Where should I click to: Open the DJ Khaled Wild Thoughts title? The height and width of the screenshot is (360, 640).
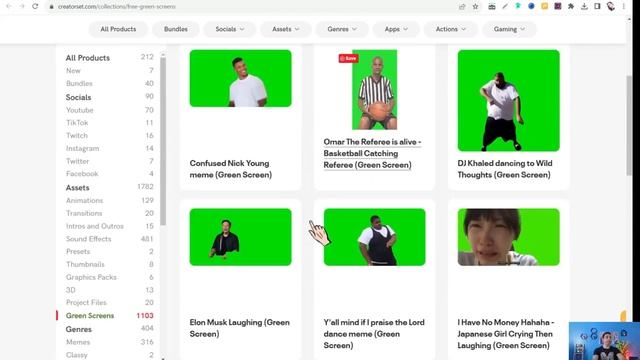[x=505, y=169]
